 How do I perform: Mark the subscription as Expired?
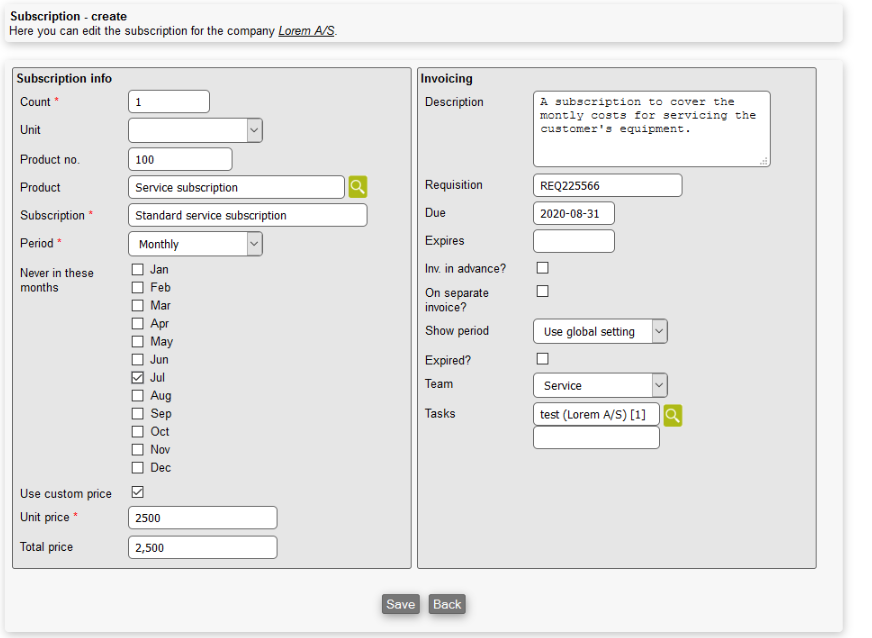point(543,358)
